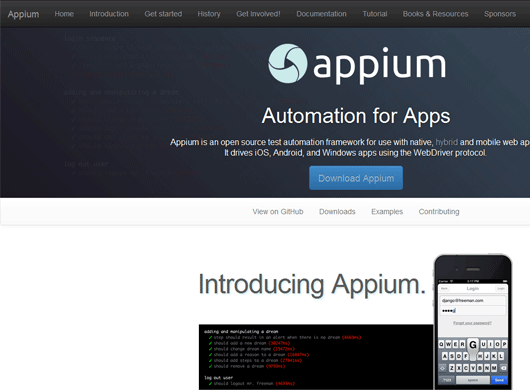Click the Appium swirl logo icon
Viewport: 530px width, 390px height.
[x=288, y=63]
